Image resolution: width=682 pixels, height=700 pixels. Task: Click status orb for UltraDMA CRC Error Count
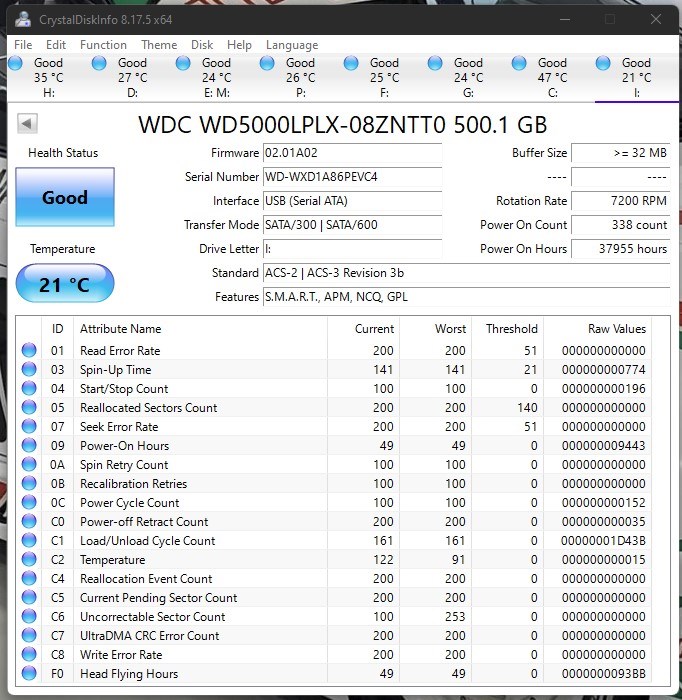(29, 635)
